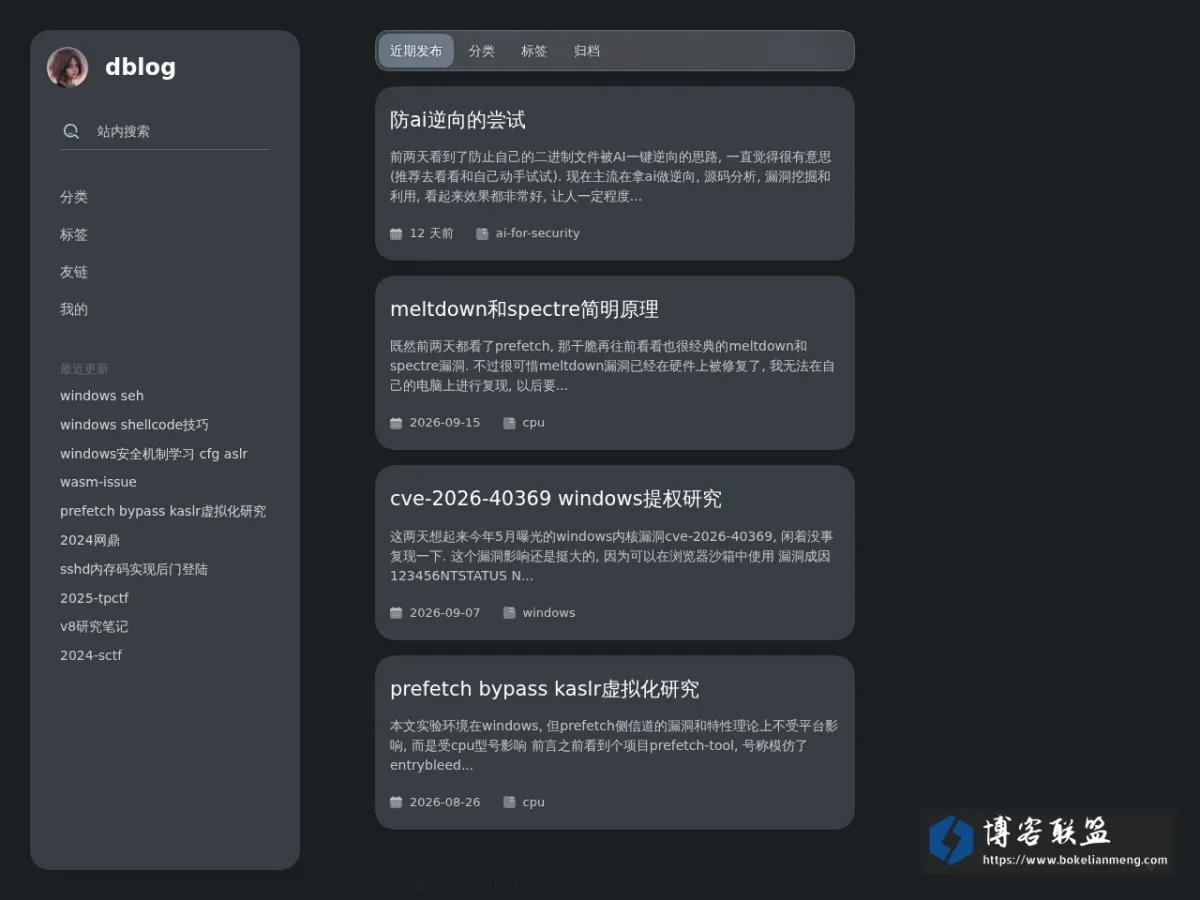Viewport: 1200px width, 900px height.
Task: Click calendar icon beside 2026-09-07
Action: (396, 613)
